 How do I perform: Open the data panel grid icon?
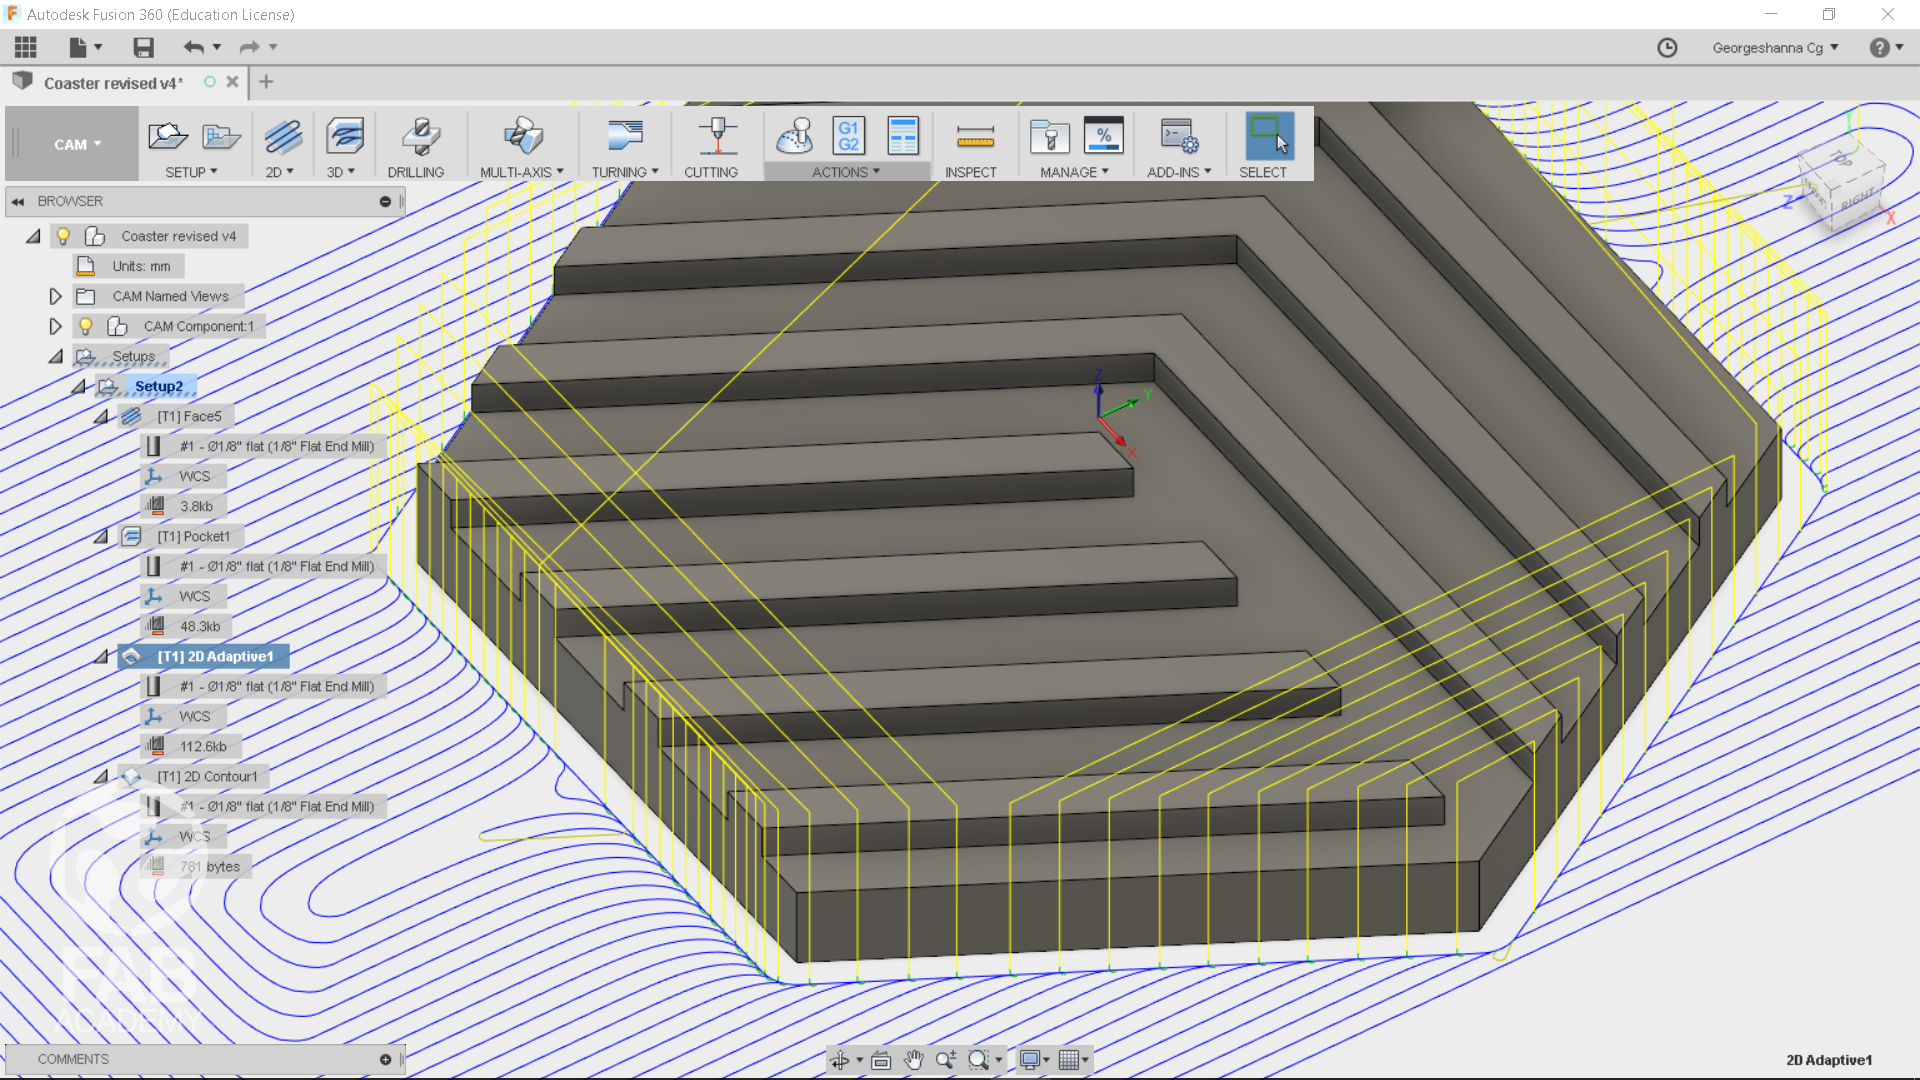click(x=26, y=47)
